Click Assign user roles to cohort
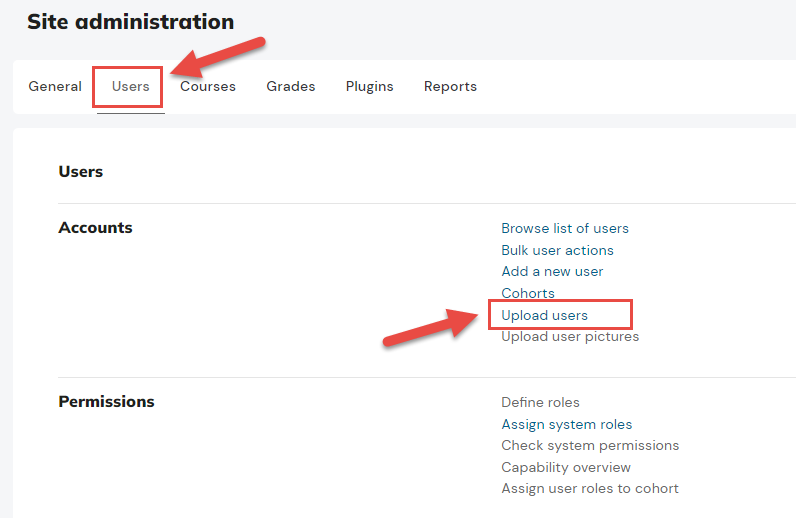796x518 pixels. pos(590,489)
